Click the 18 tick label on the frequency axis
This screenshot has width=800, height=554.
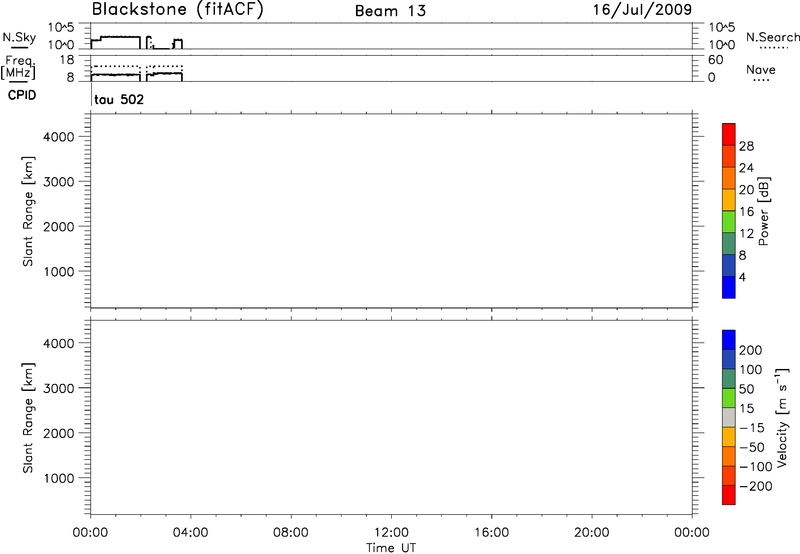(67, 60)
